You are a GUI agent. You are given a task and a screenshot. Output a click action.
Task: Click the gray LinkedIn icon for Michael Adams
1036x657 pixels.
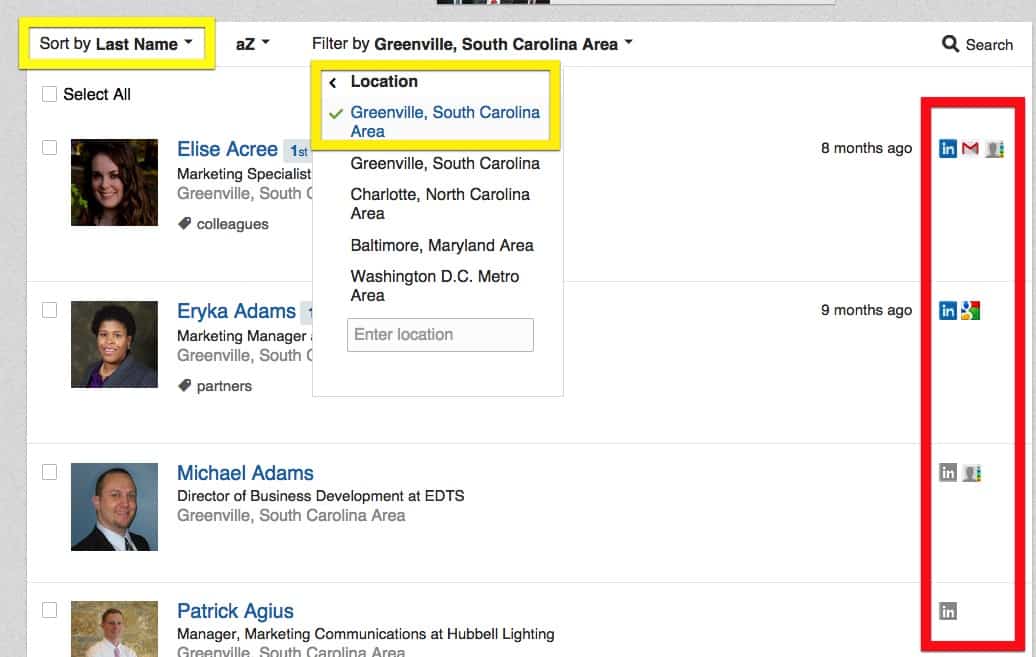click(948, 473)
